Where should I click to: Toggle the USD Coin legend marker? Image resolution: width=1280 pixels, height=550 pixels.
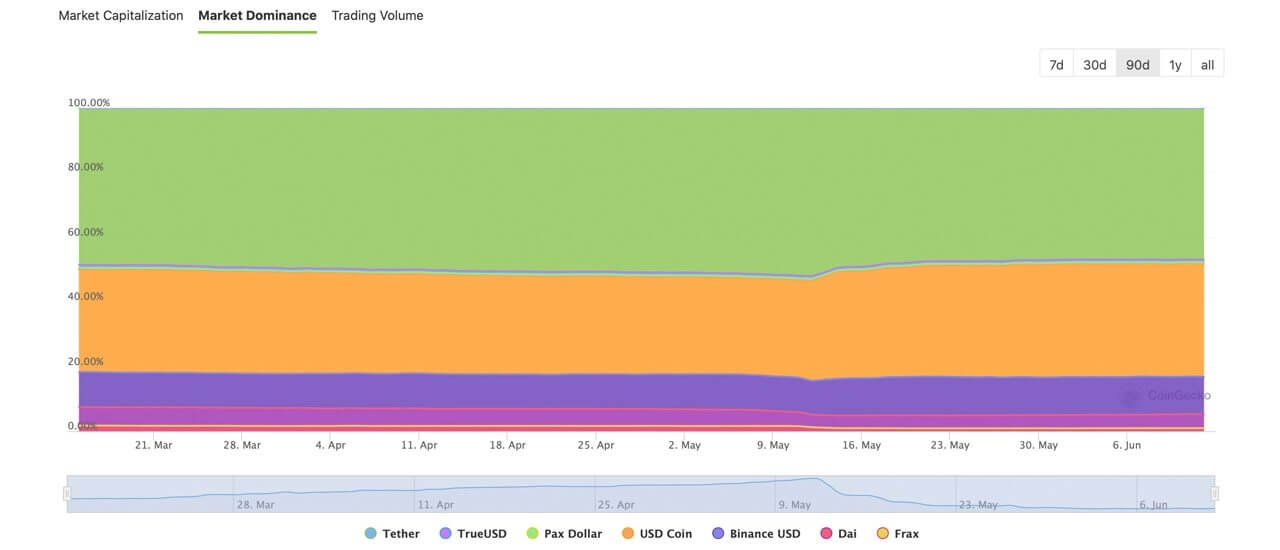tap(628, 534)
